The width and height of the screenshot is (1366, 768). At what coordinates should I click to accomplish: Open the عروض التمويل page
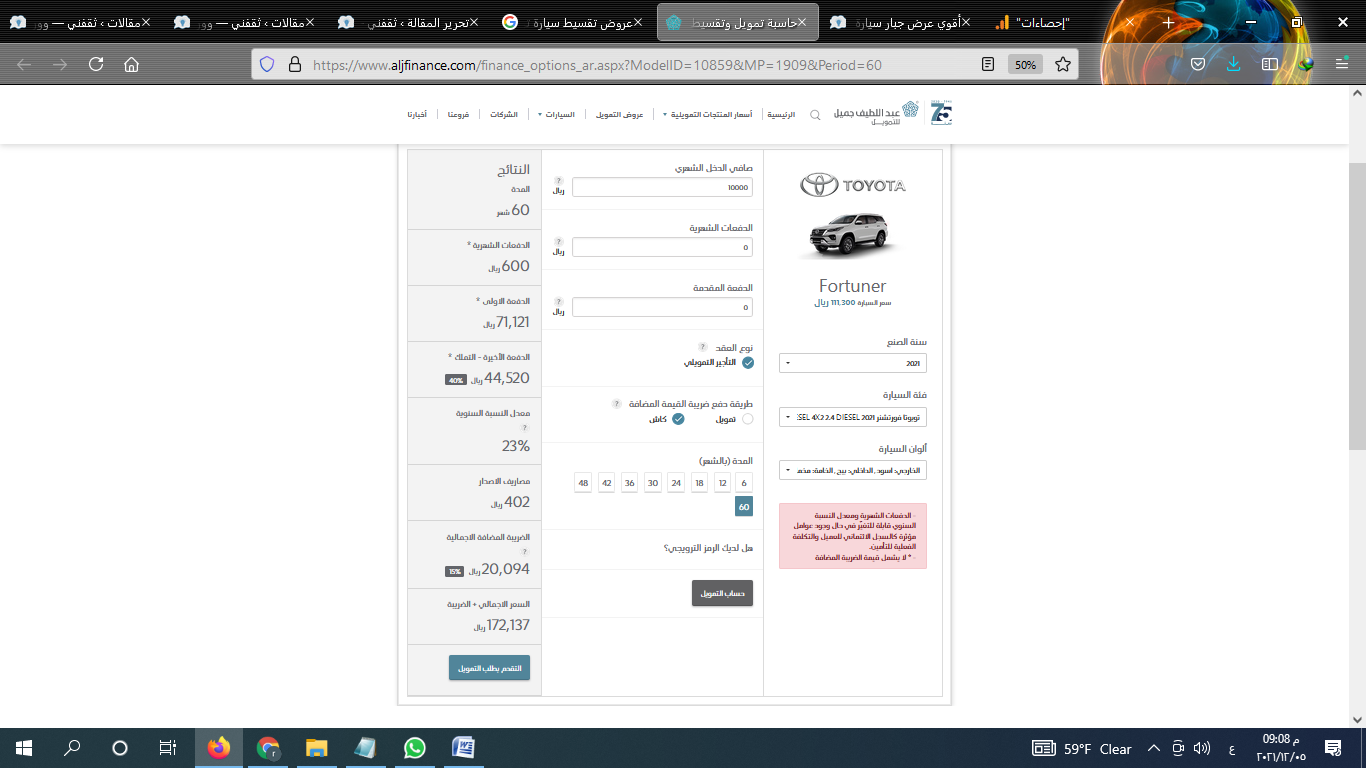(x=620, y=115)
